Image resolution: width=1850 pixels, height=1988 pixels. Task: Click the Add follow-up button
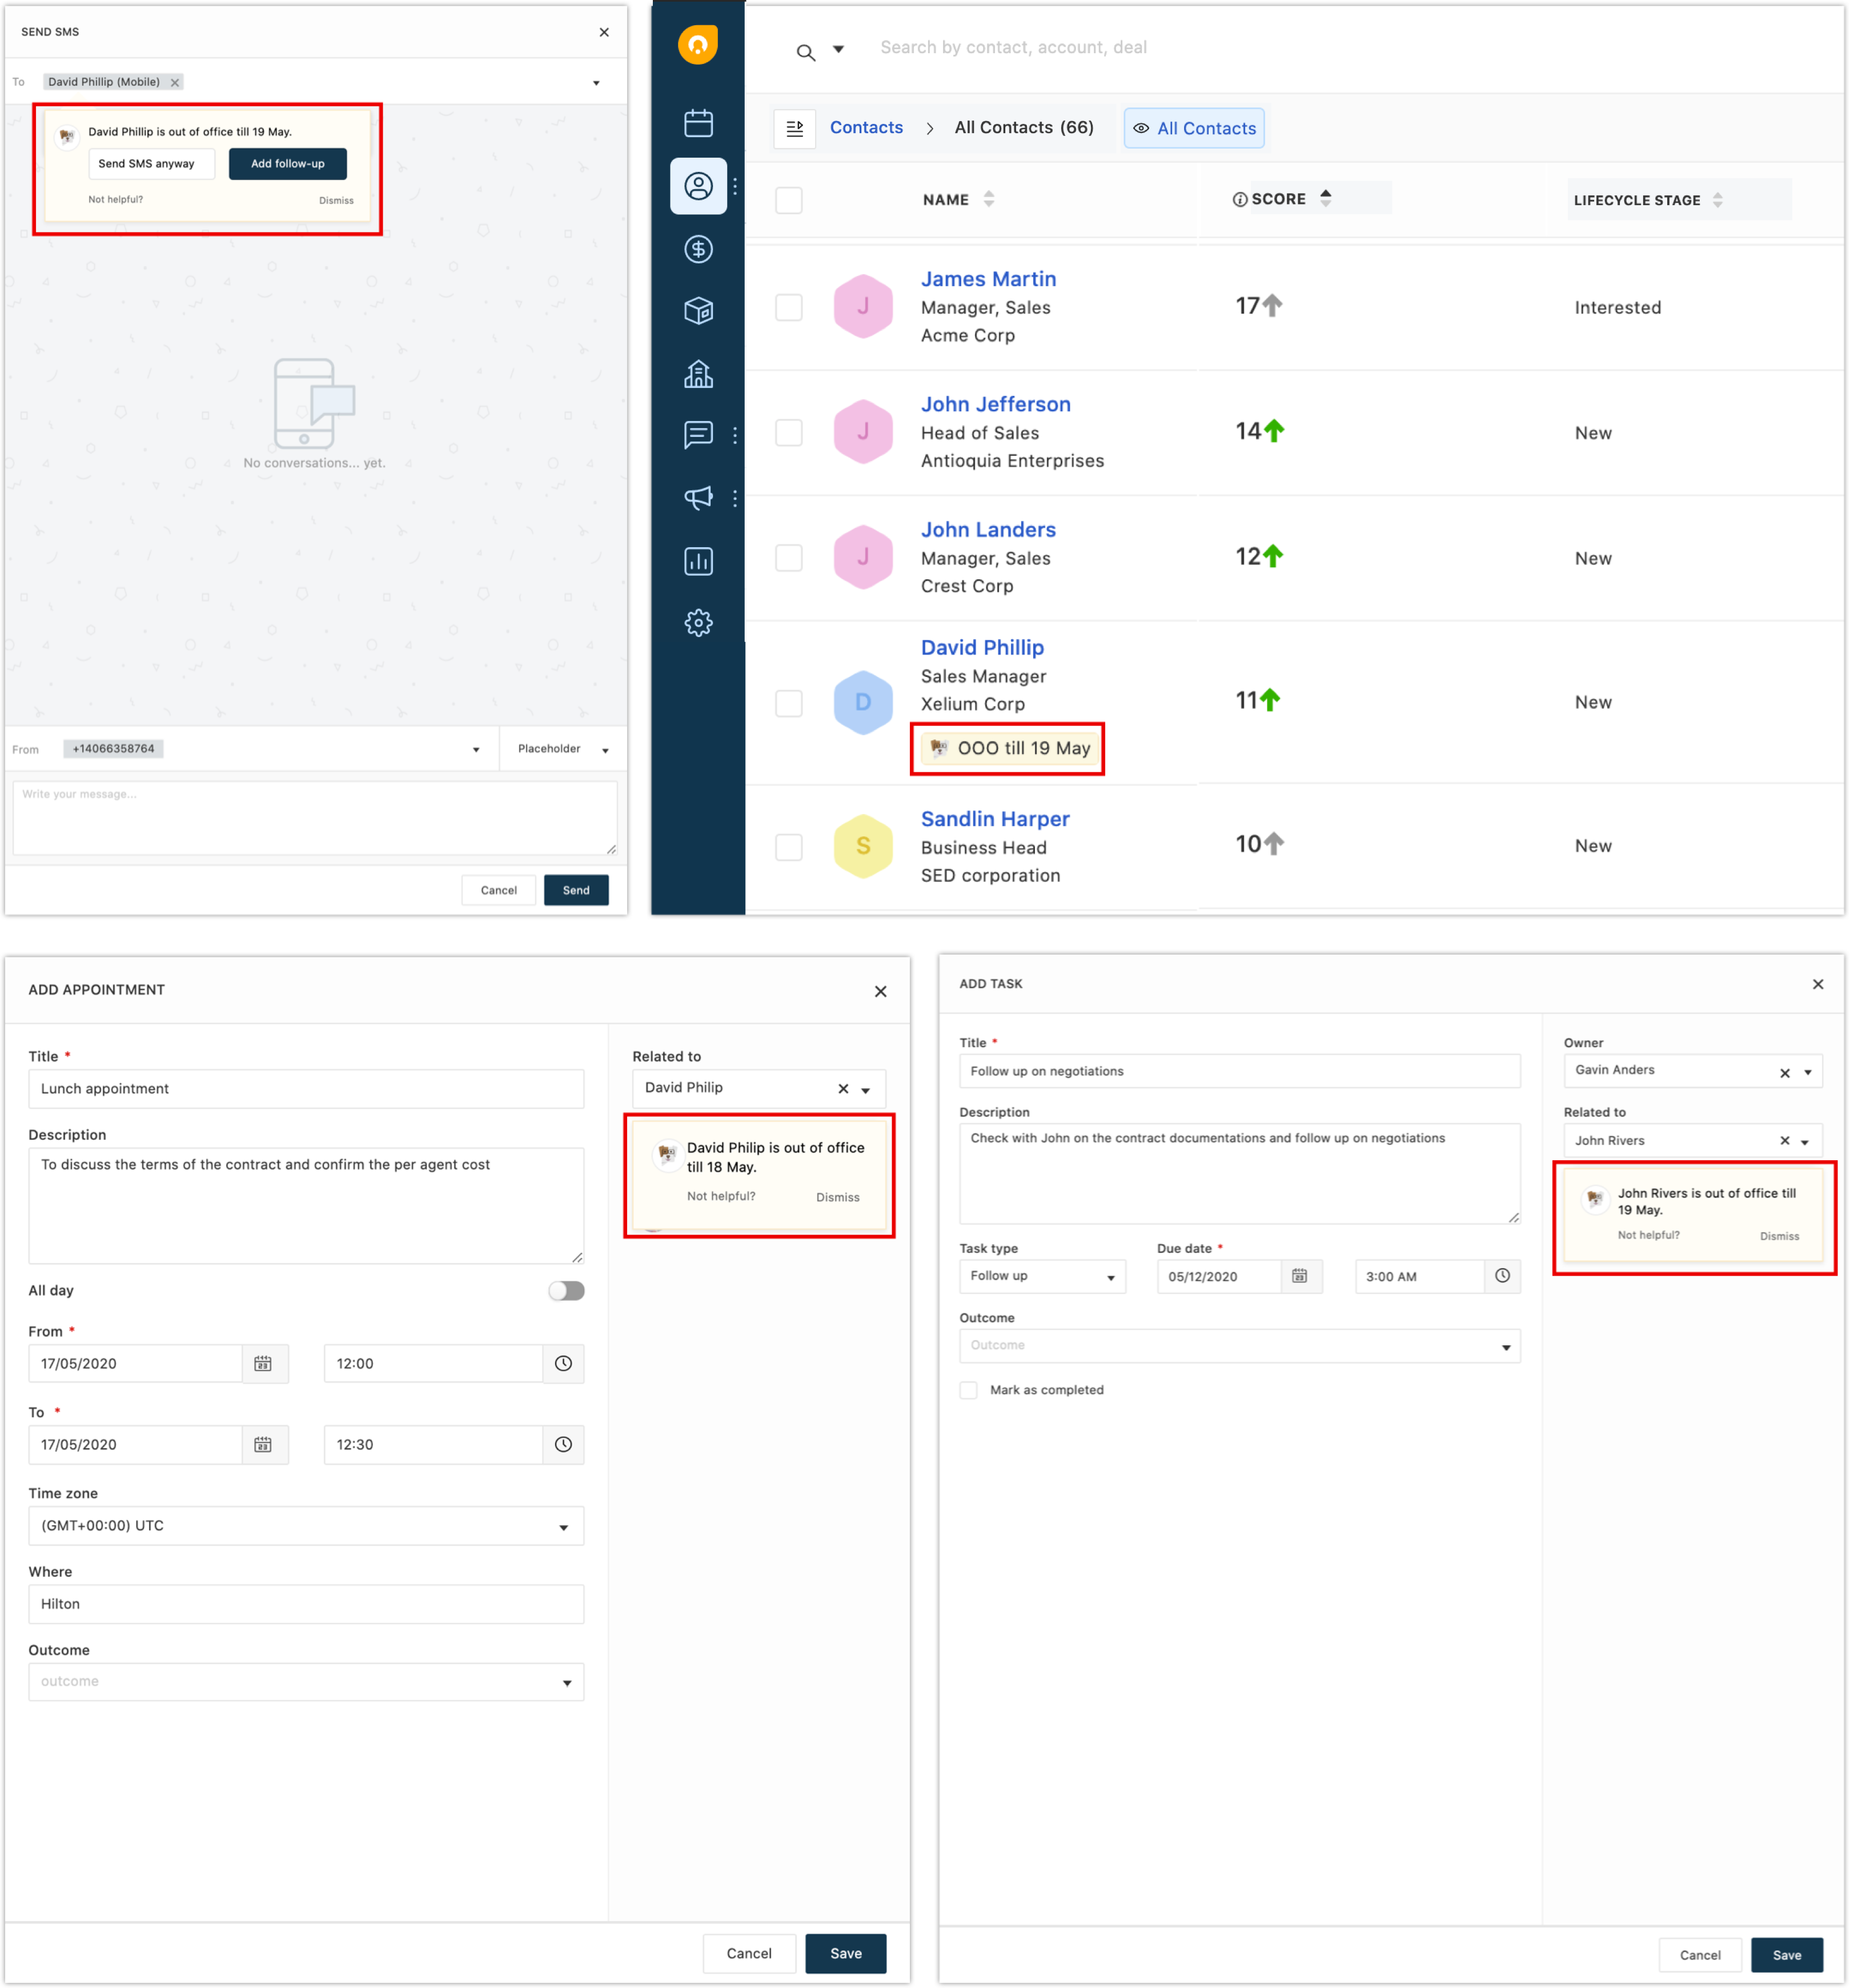287,164
